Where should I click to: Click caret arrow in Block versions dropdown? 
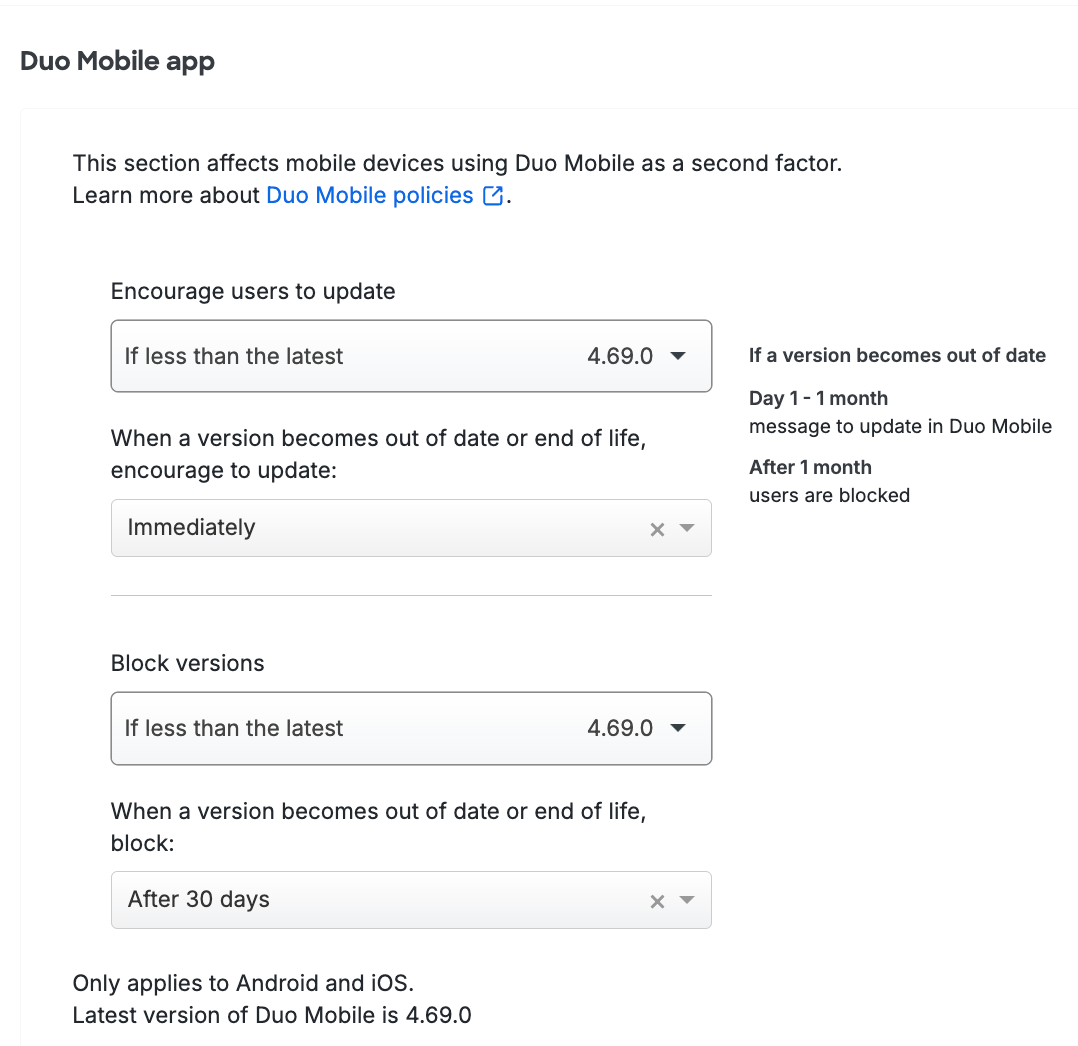tap(678, 728)
